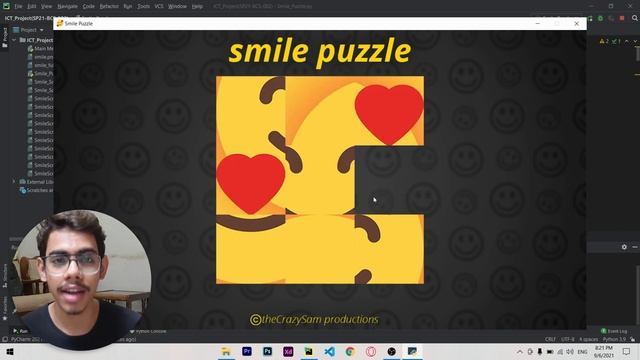Click the top-left eyebrow puzzle tile
This screenshot has width=640, height=360.
(x=251, y=111)
